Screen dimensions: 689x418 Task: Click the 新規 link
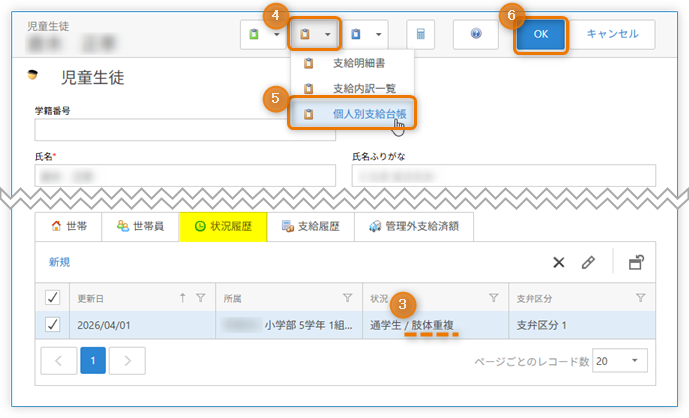coord(59,262)
